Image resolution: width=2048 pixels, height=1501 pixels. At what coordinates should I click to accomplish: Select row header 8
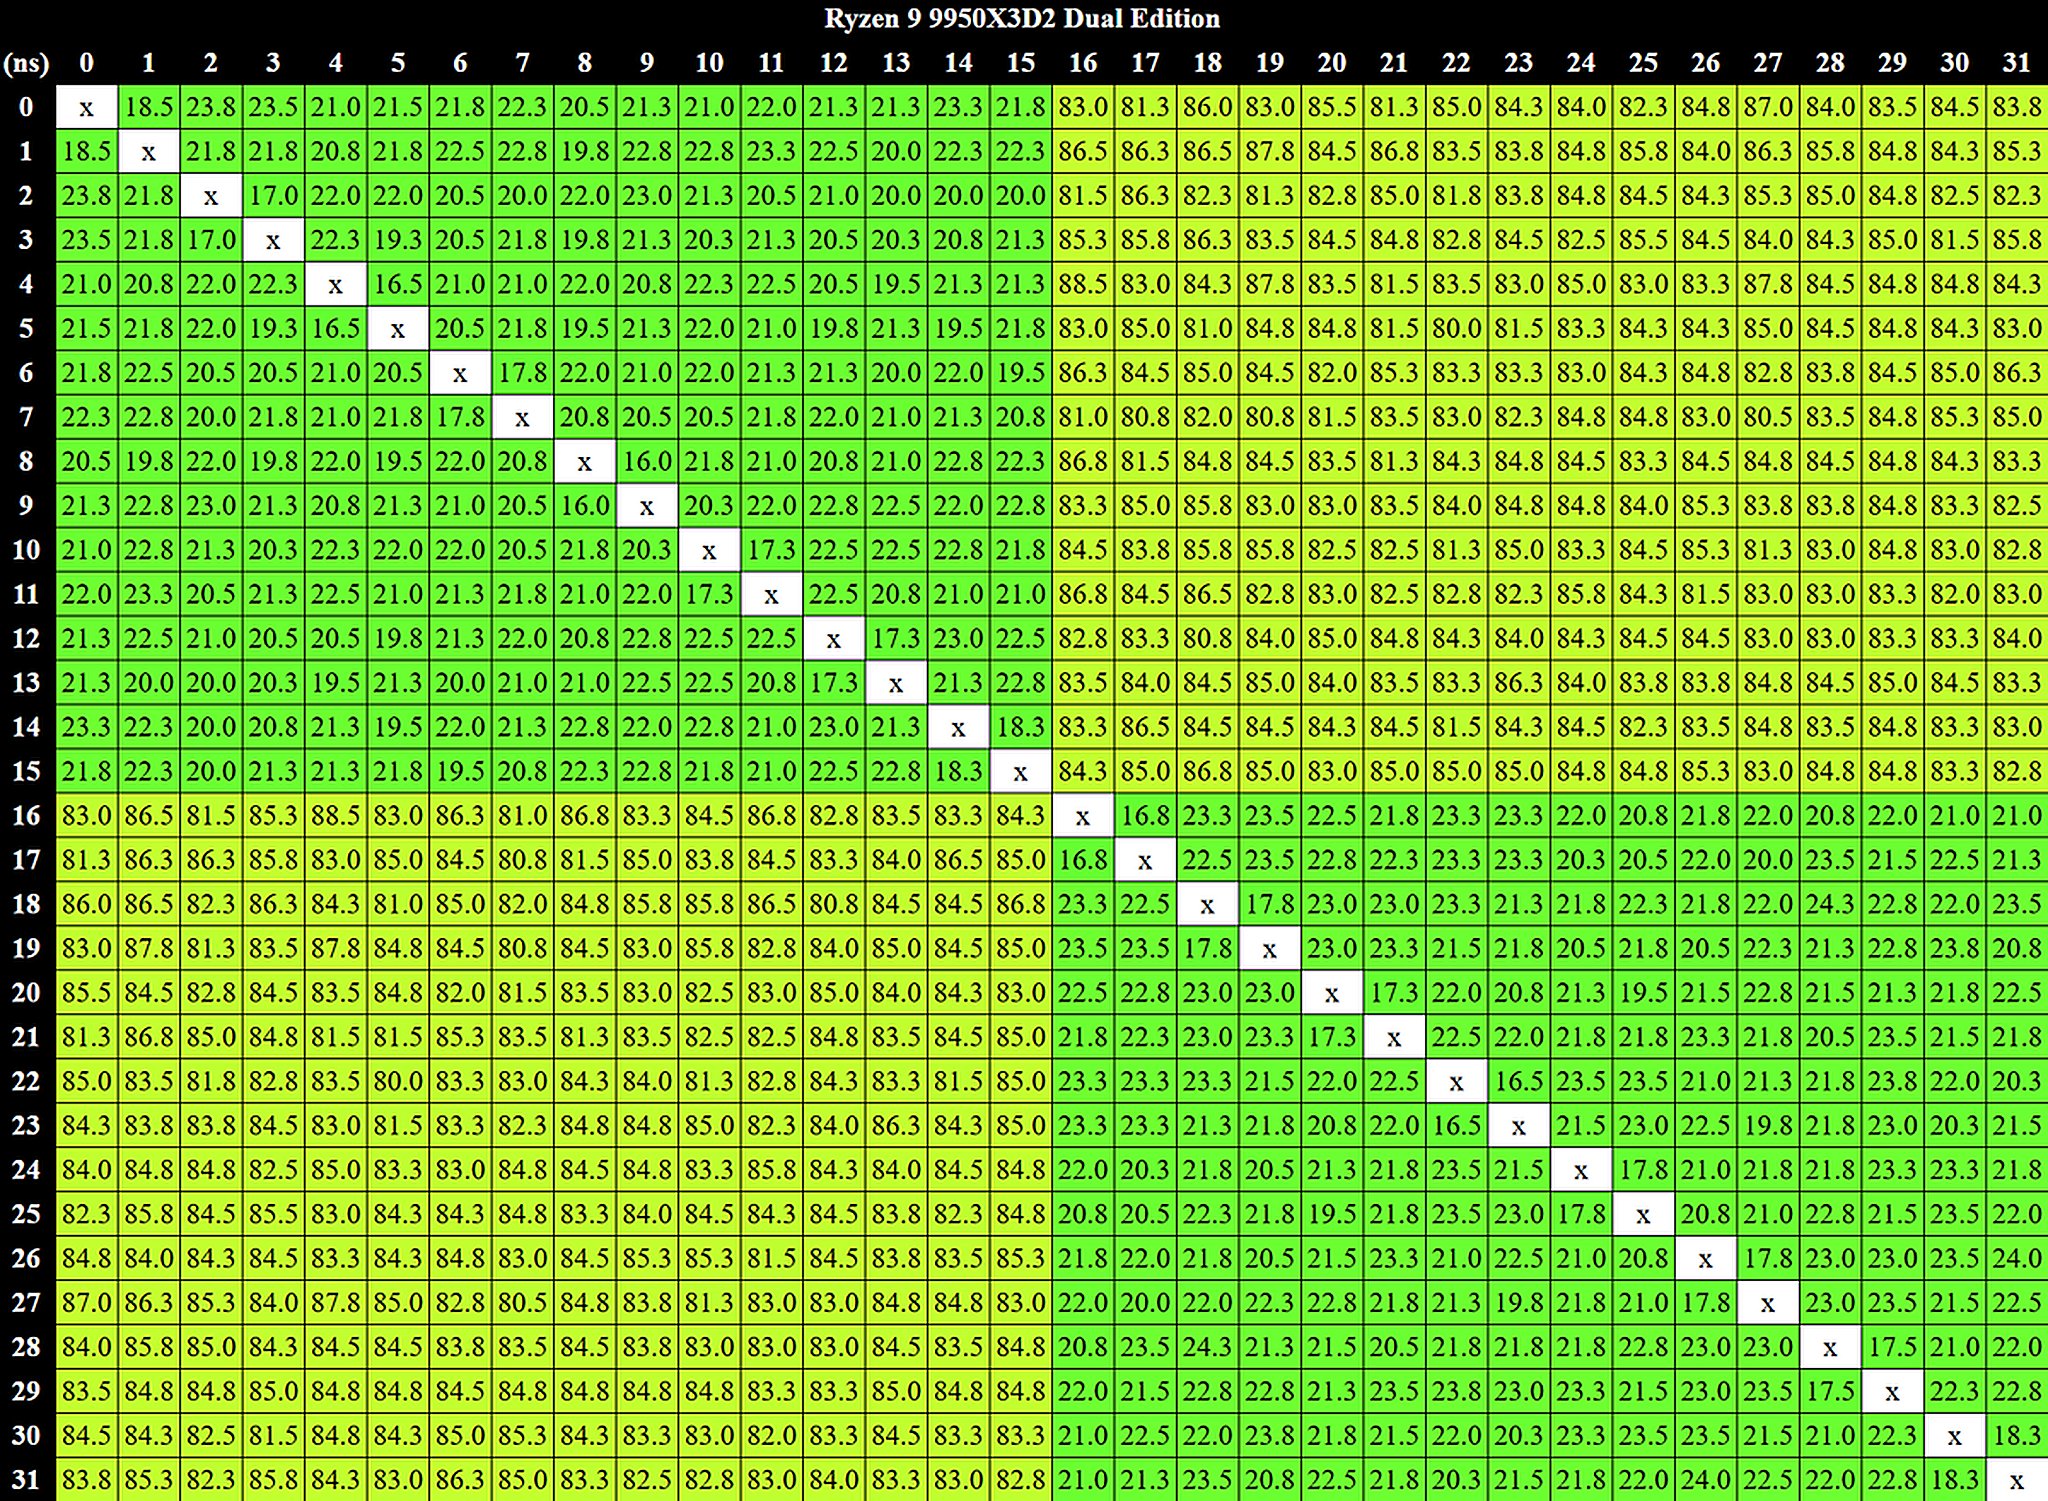[x=26, y=461]
